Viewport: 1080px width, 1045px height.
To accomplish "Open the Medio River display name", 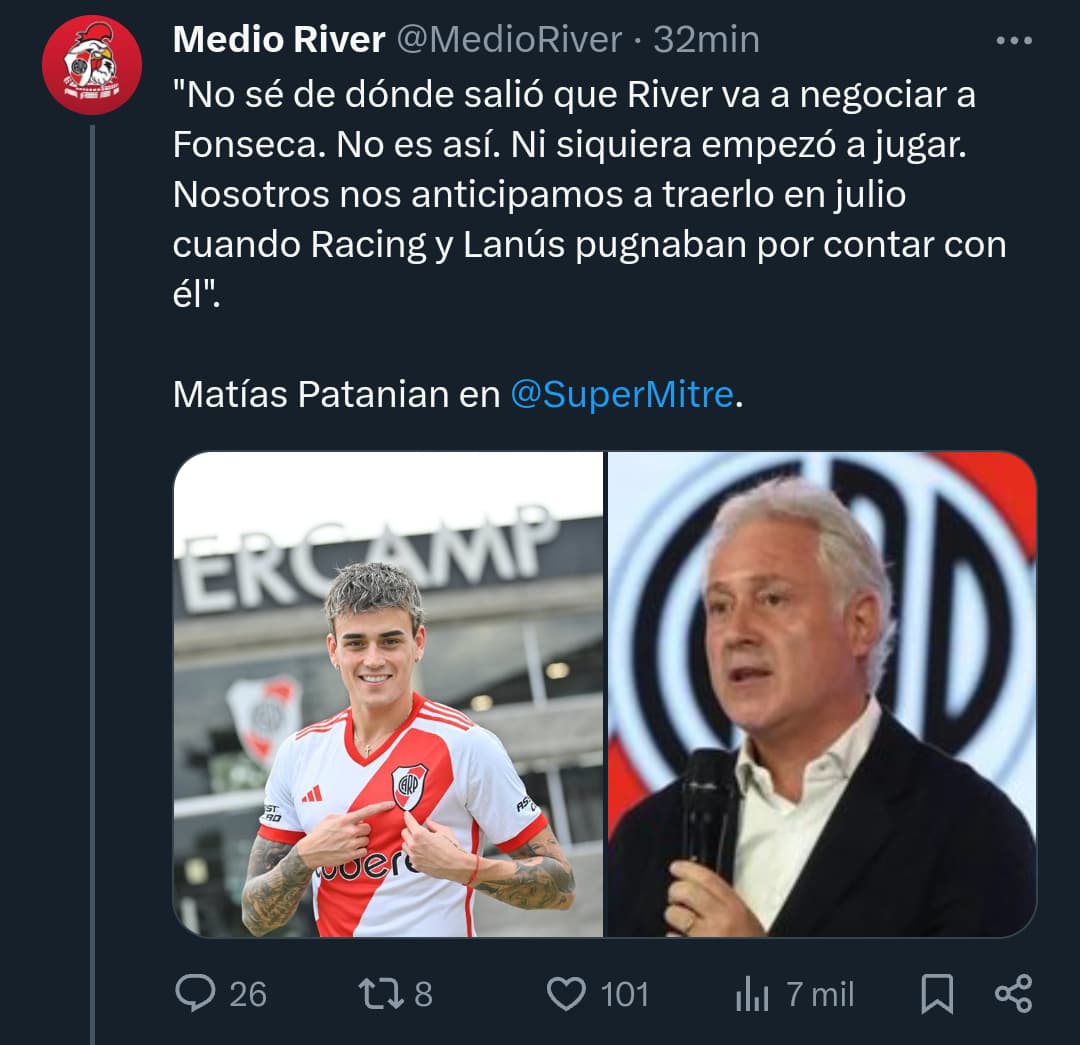I will 279,39.
